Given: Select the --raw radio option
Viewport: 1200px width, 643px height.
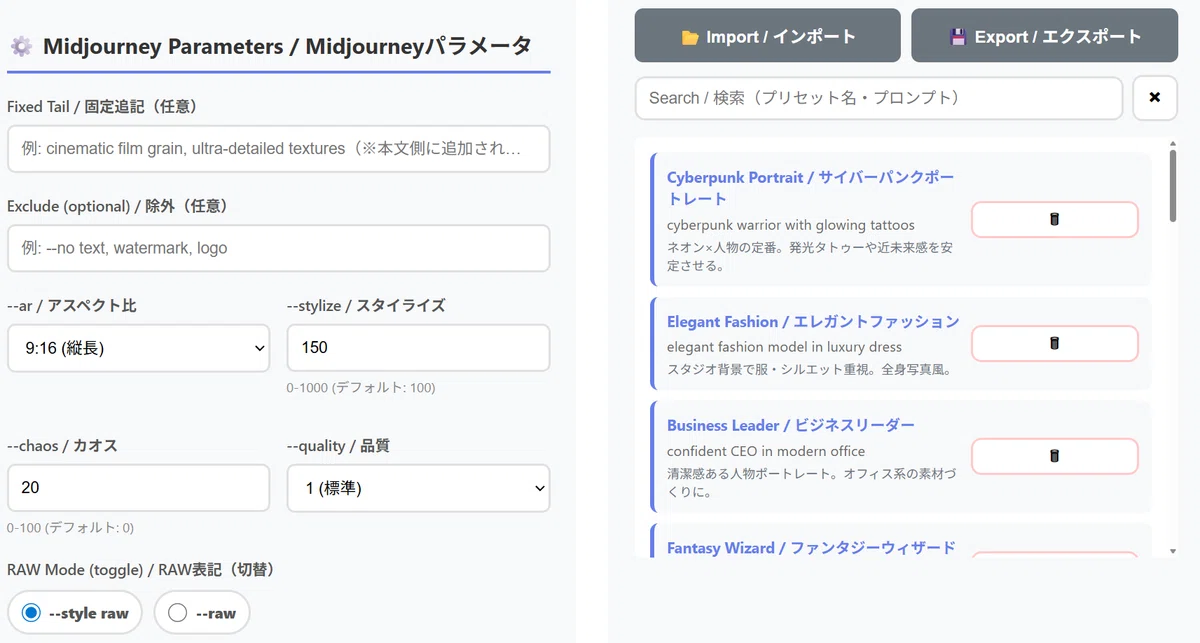Looking at the screenshot, I should coord(202,612).
